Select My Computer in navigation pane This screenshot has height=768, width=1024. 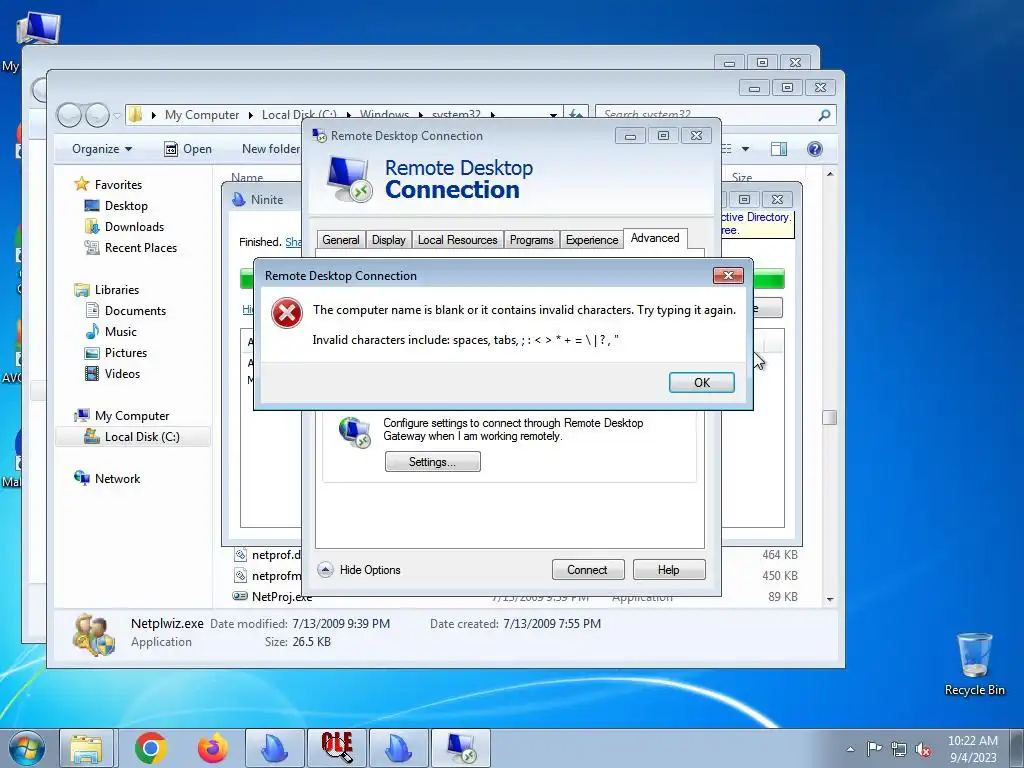[x=131, y=415]
